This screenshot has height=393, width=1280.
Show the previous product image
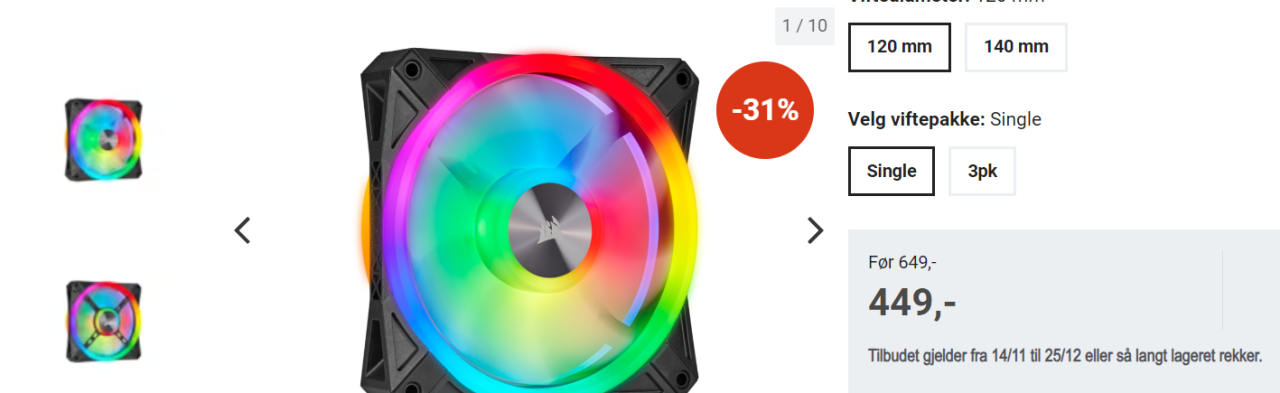point(242,231)
